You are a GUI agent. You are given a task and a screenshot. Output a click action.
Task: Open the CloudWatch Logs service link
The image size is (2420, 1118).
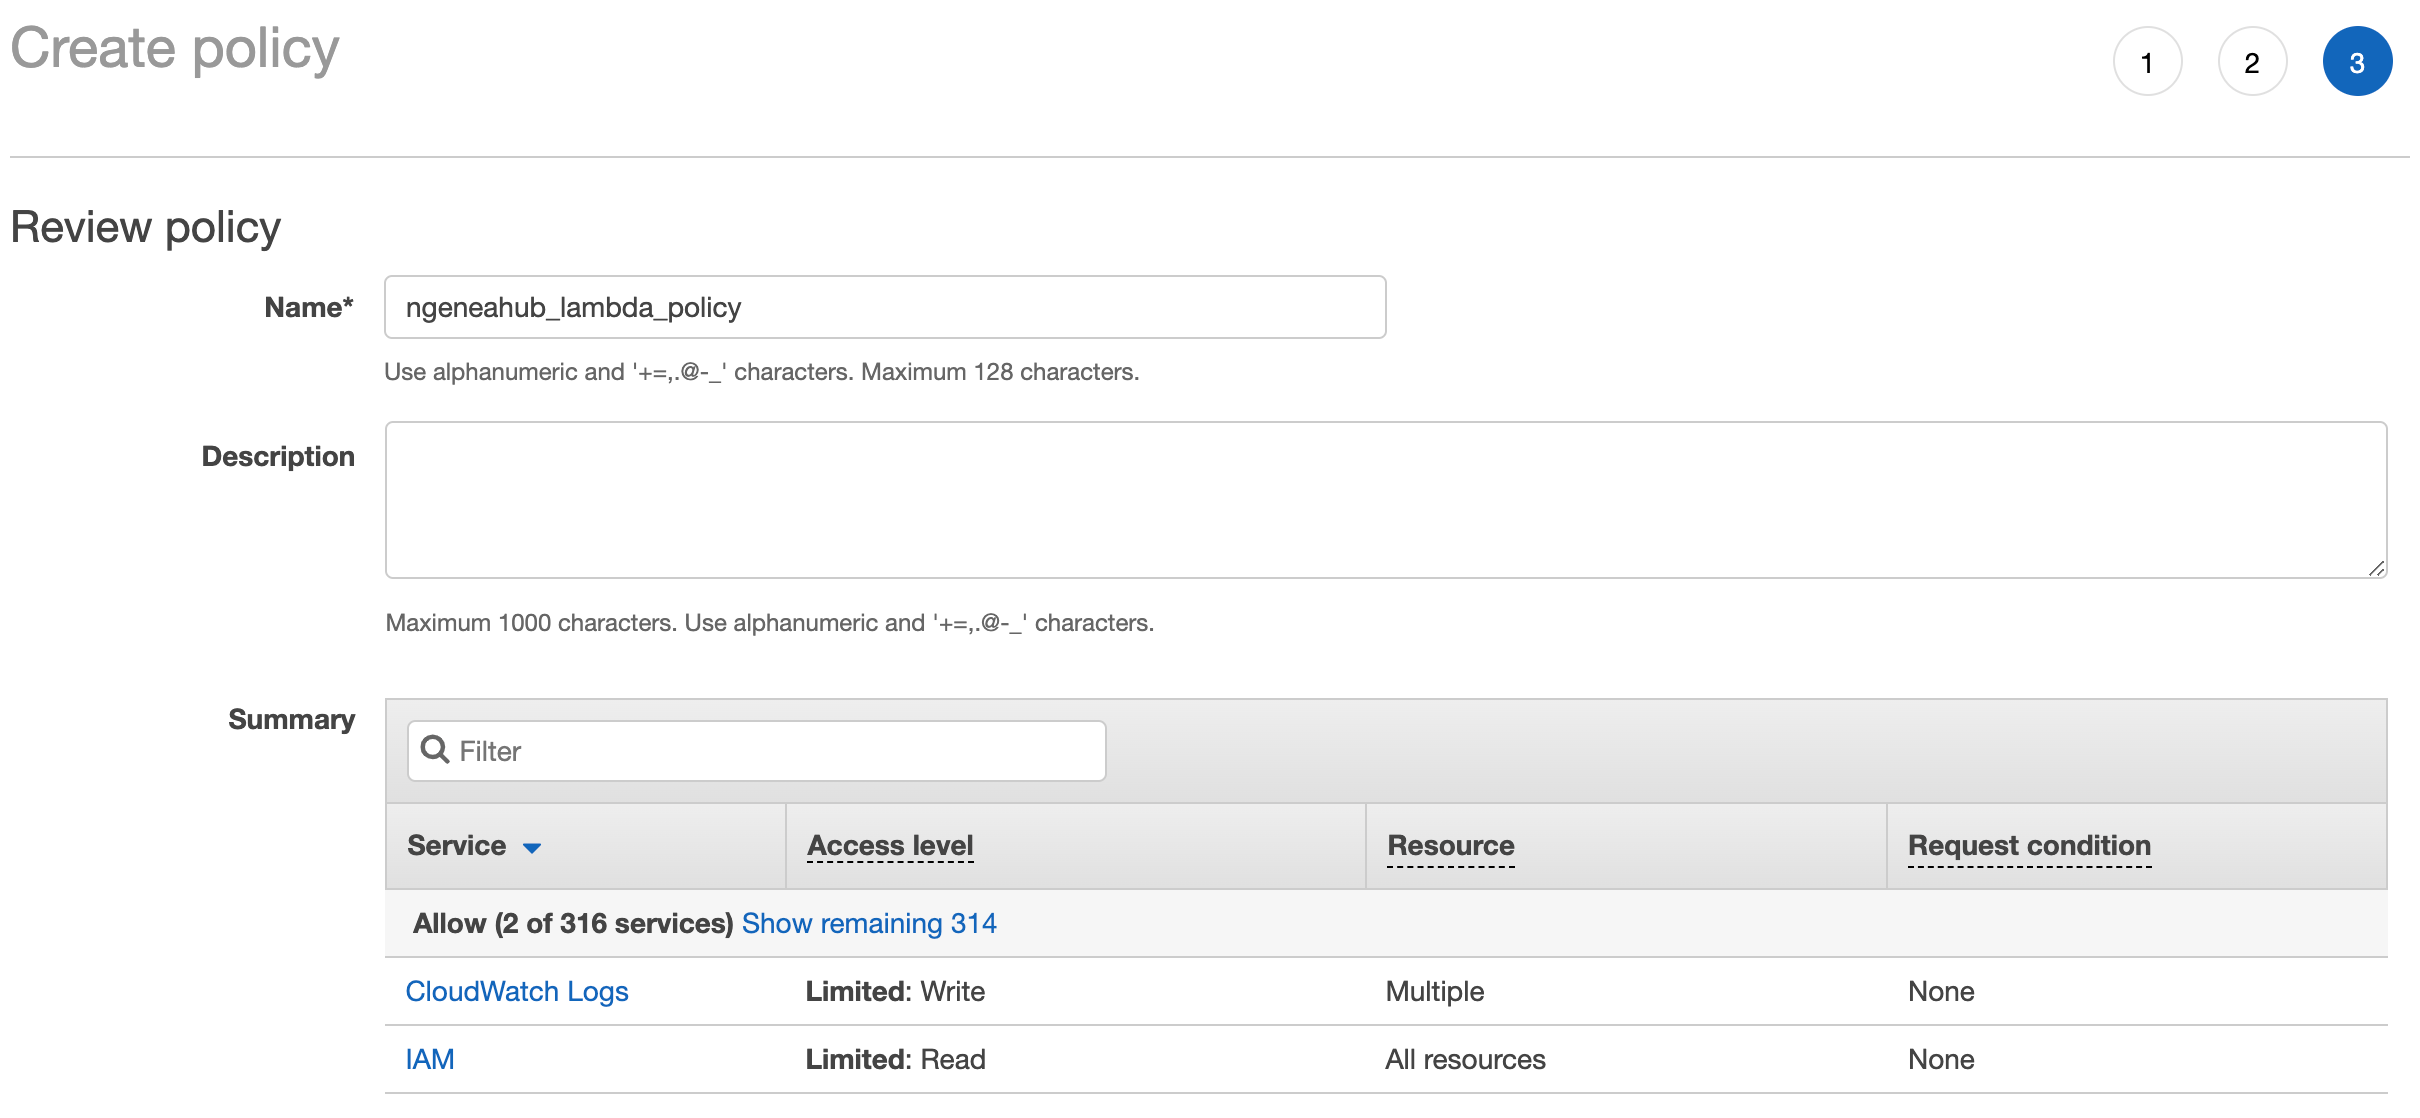[x=516, y=991]
